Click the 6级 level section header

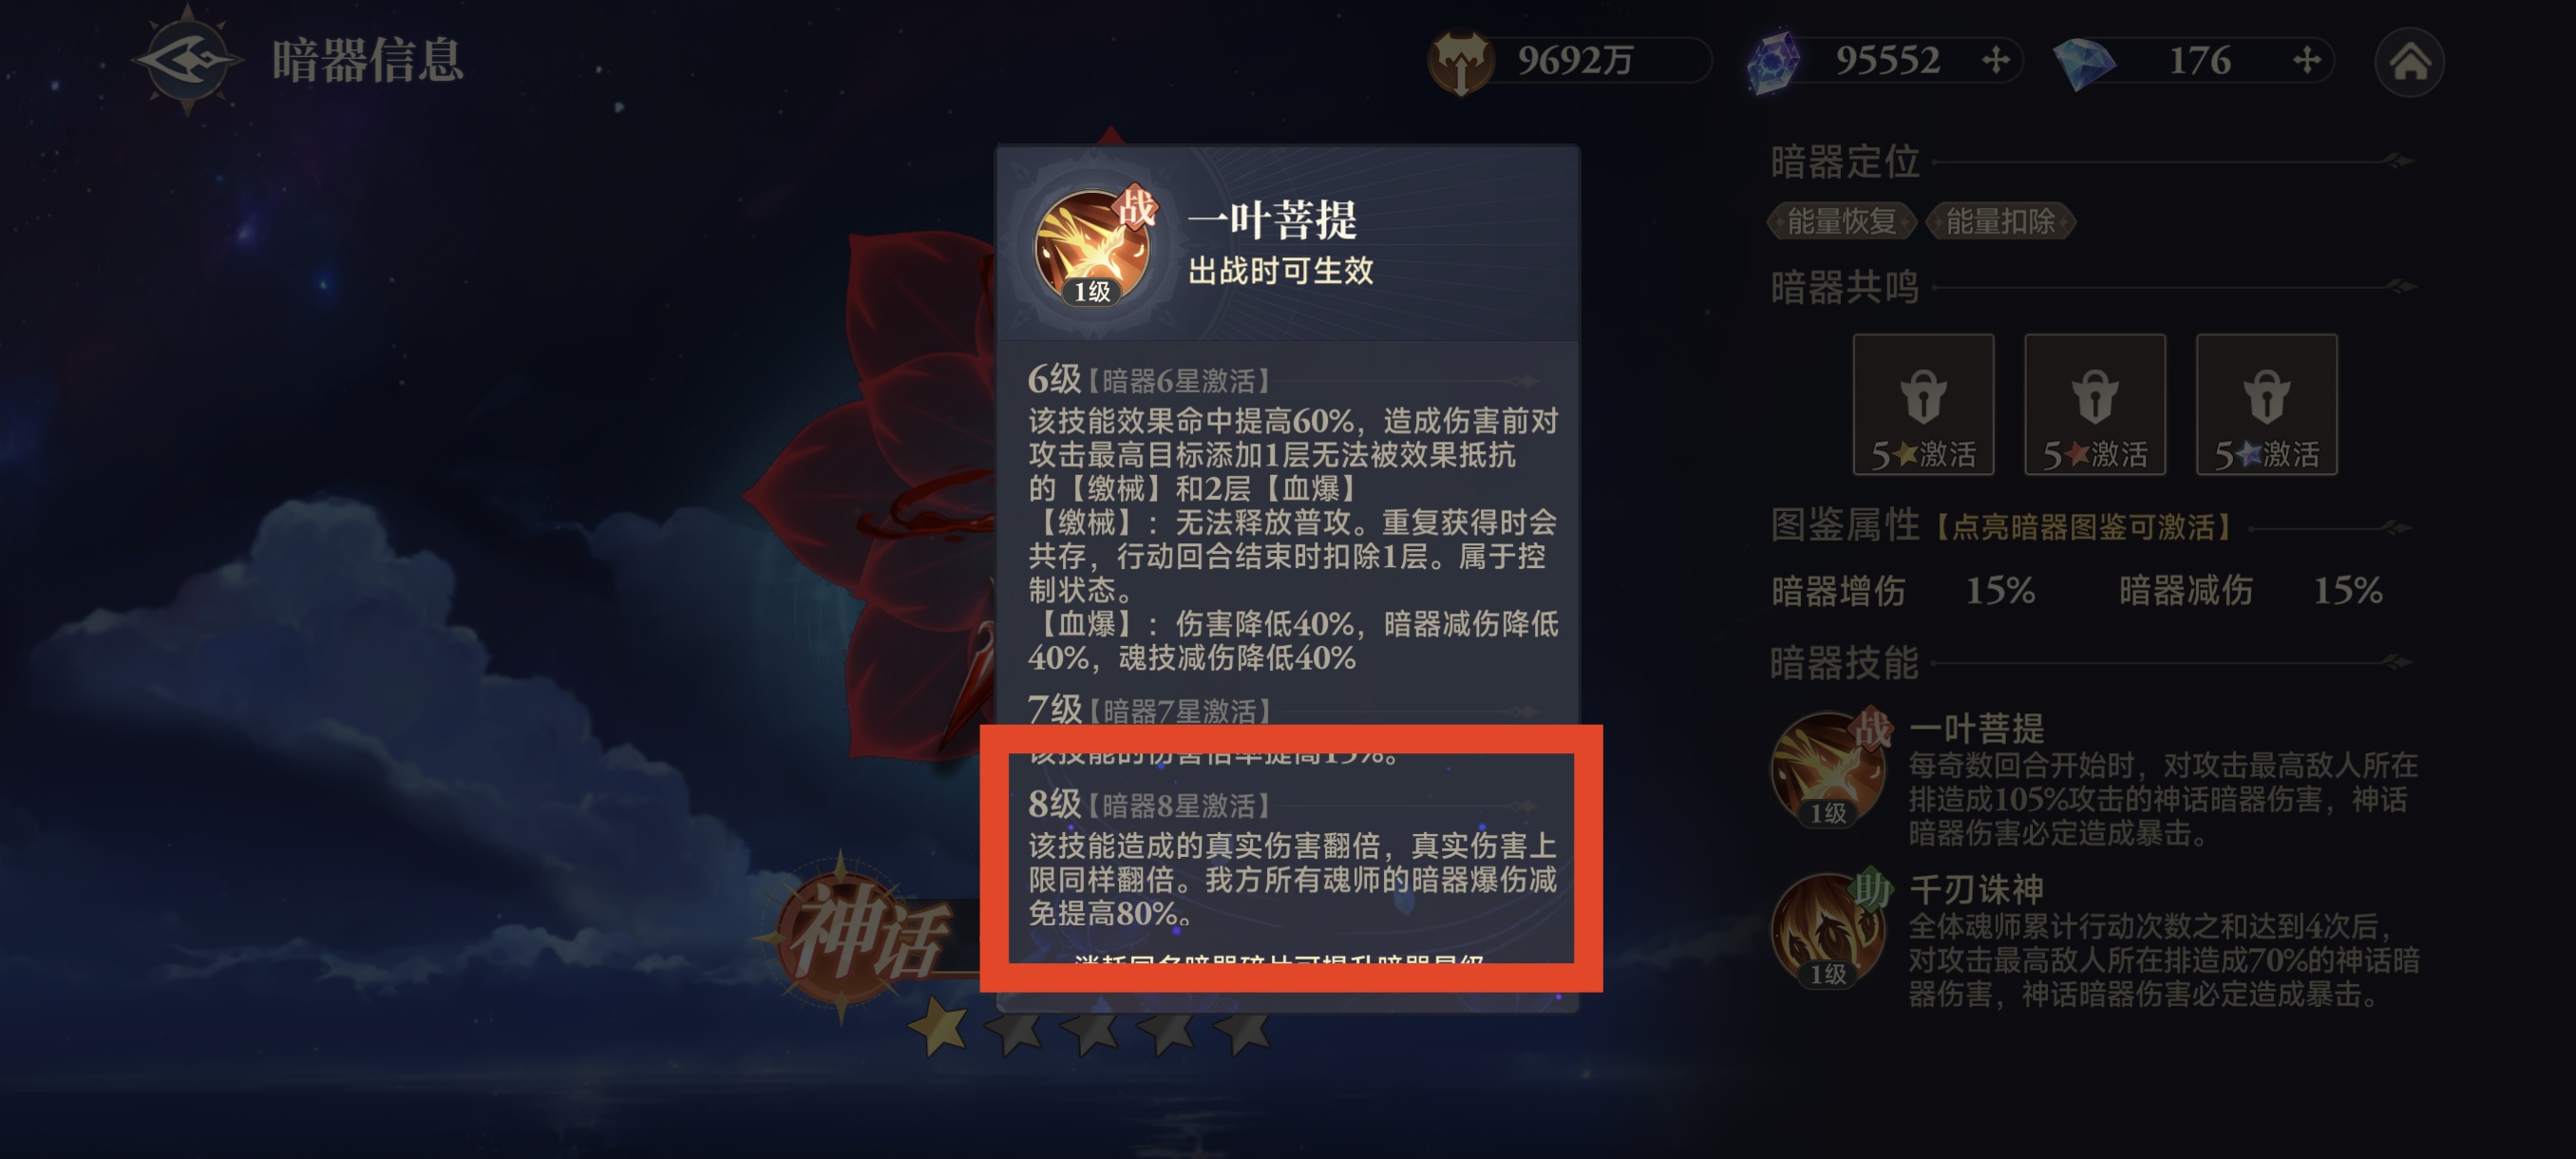(1148, 380)
